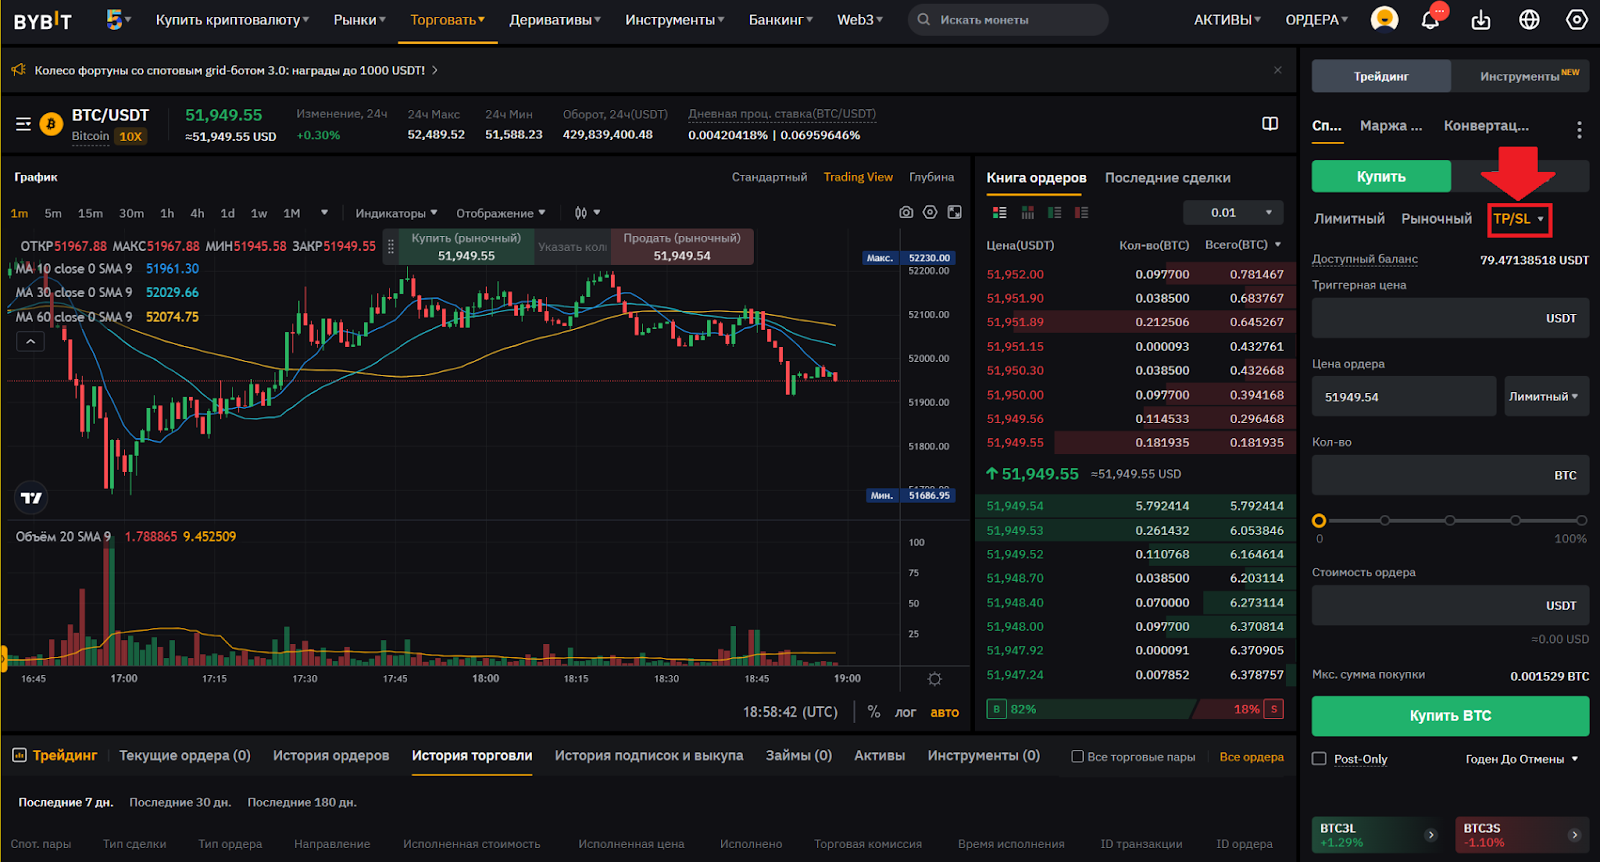Image resolution: width=1600 pixels, height=862 pixels.
Task: Click the BTC quantity input field
Action: [x=1450, y=475]
